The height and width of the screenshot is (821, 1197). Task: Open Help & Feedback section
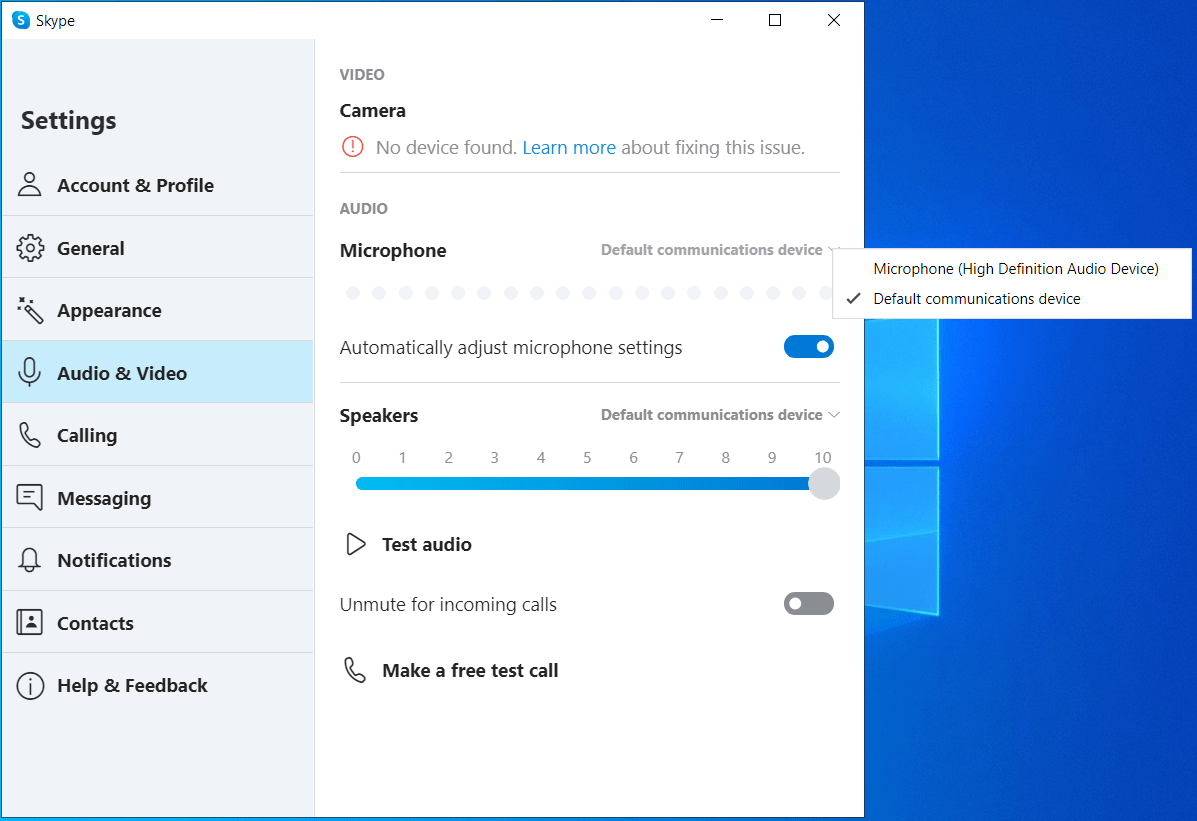pos(157,685)
